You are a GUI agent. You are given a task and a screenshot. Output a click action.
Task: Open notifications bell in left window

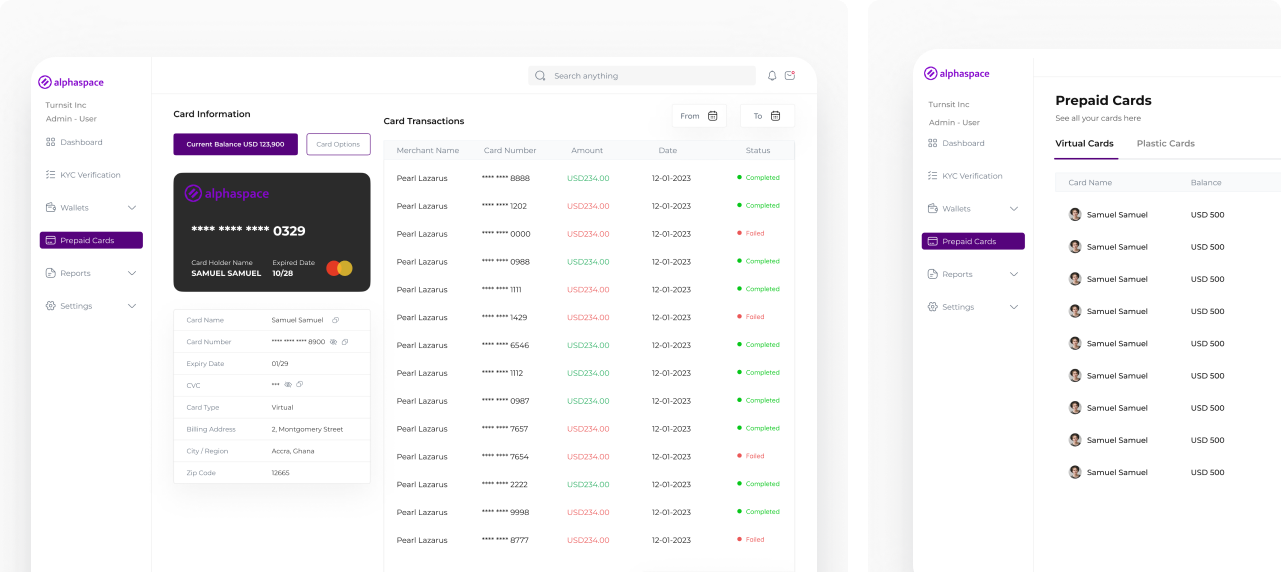pyautogui.click(x=772, y=76)
